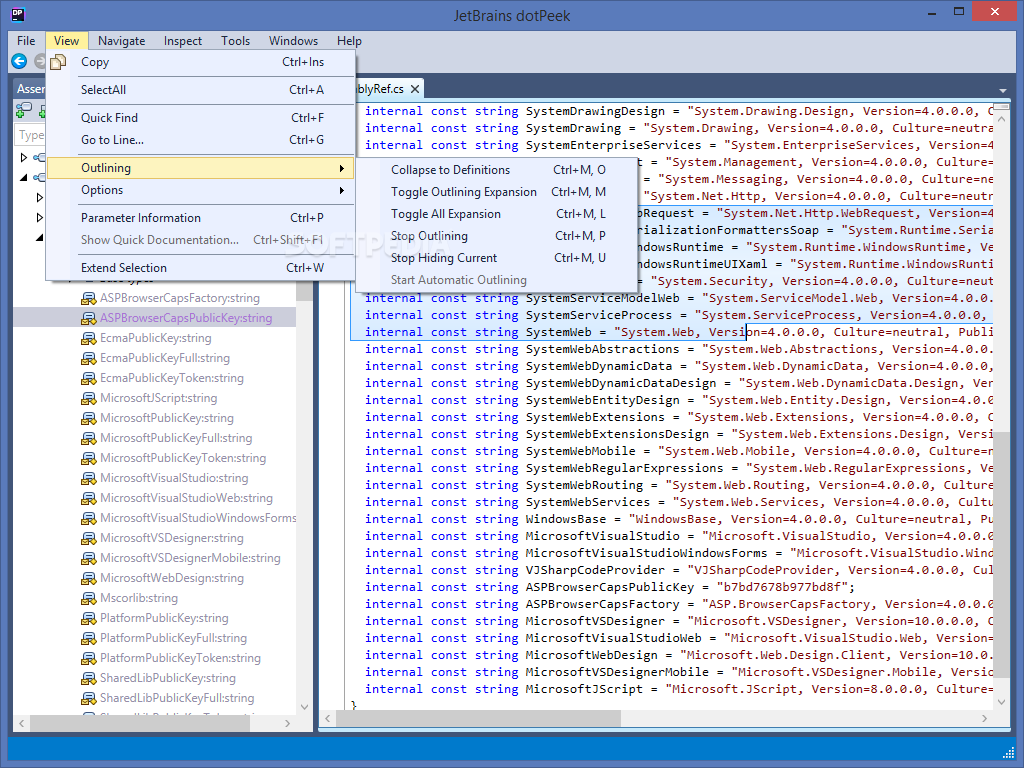Select PlatformPublicKeyFull:string in the tree

click(x=173, y=638)
